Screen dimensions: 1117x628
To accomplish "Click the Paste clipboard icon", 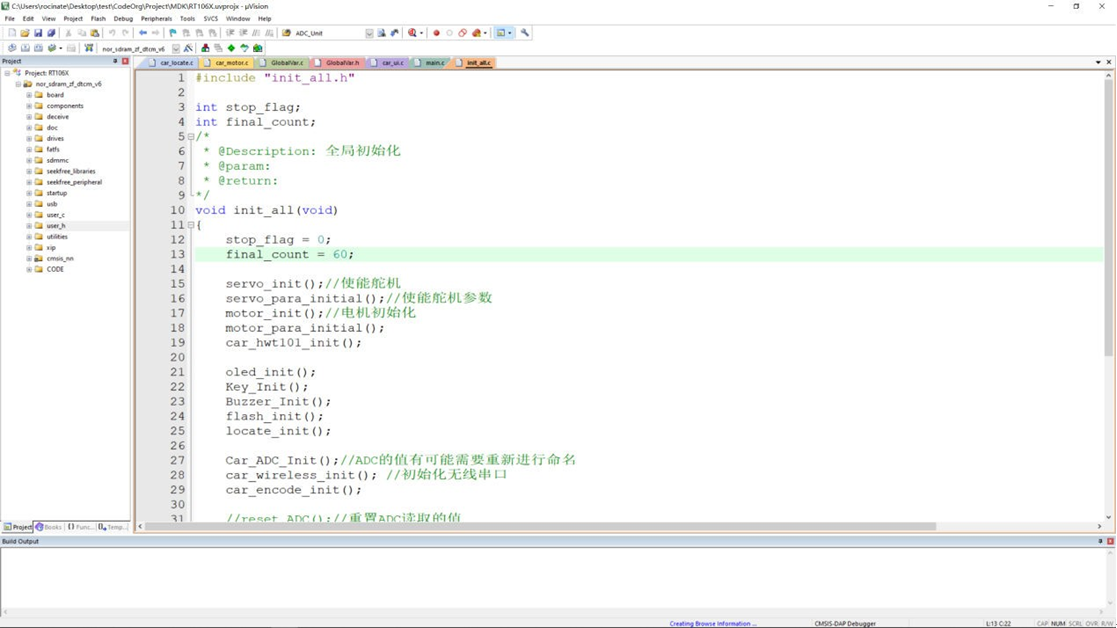I will coord(95,33).
